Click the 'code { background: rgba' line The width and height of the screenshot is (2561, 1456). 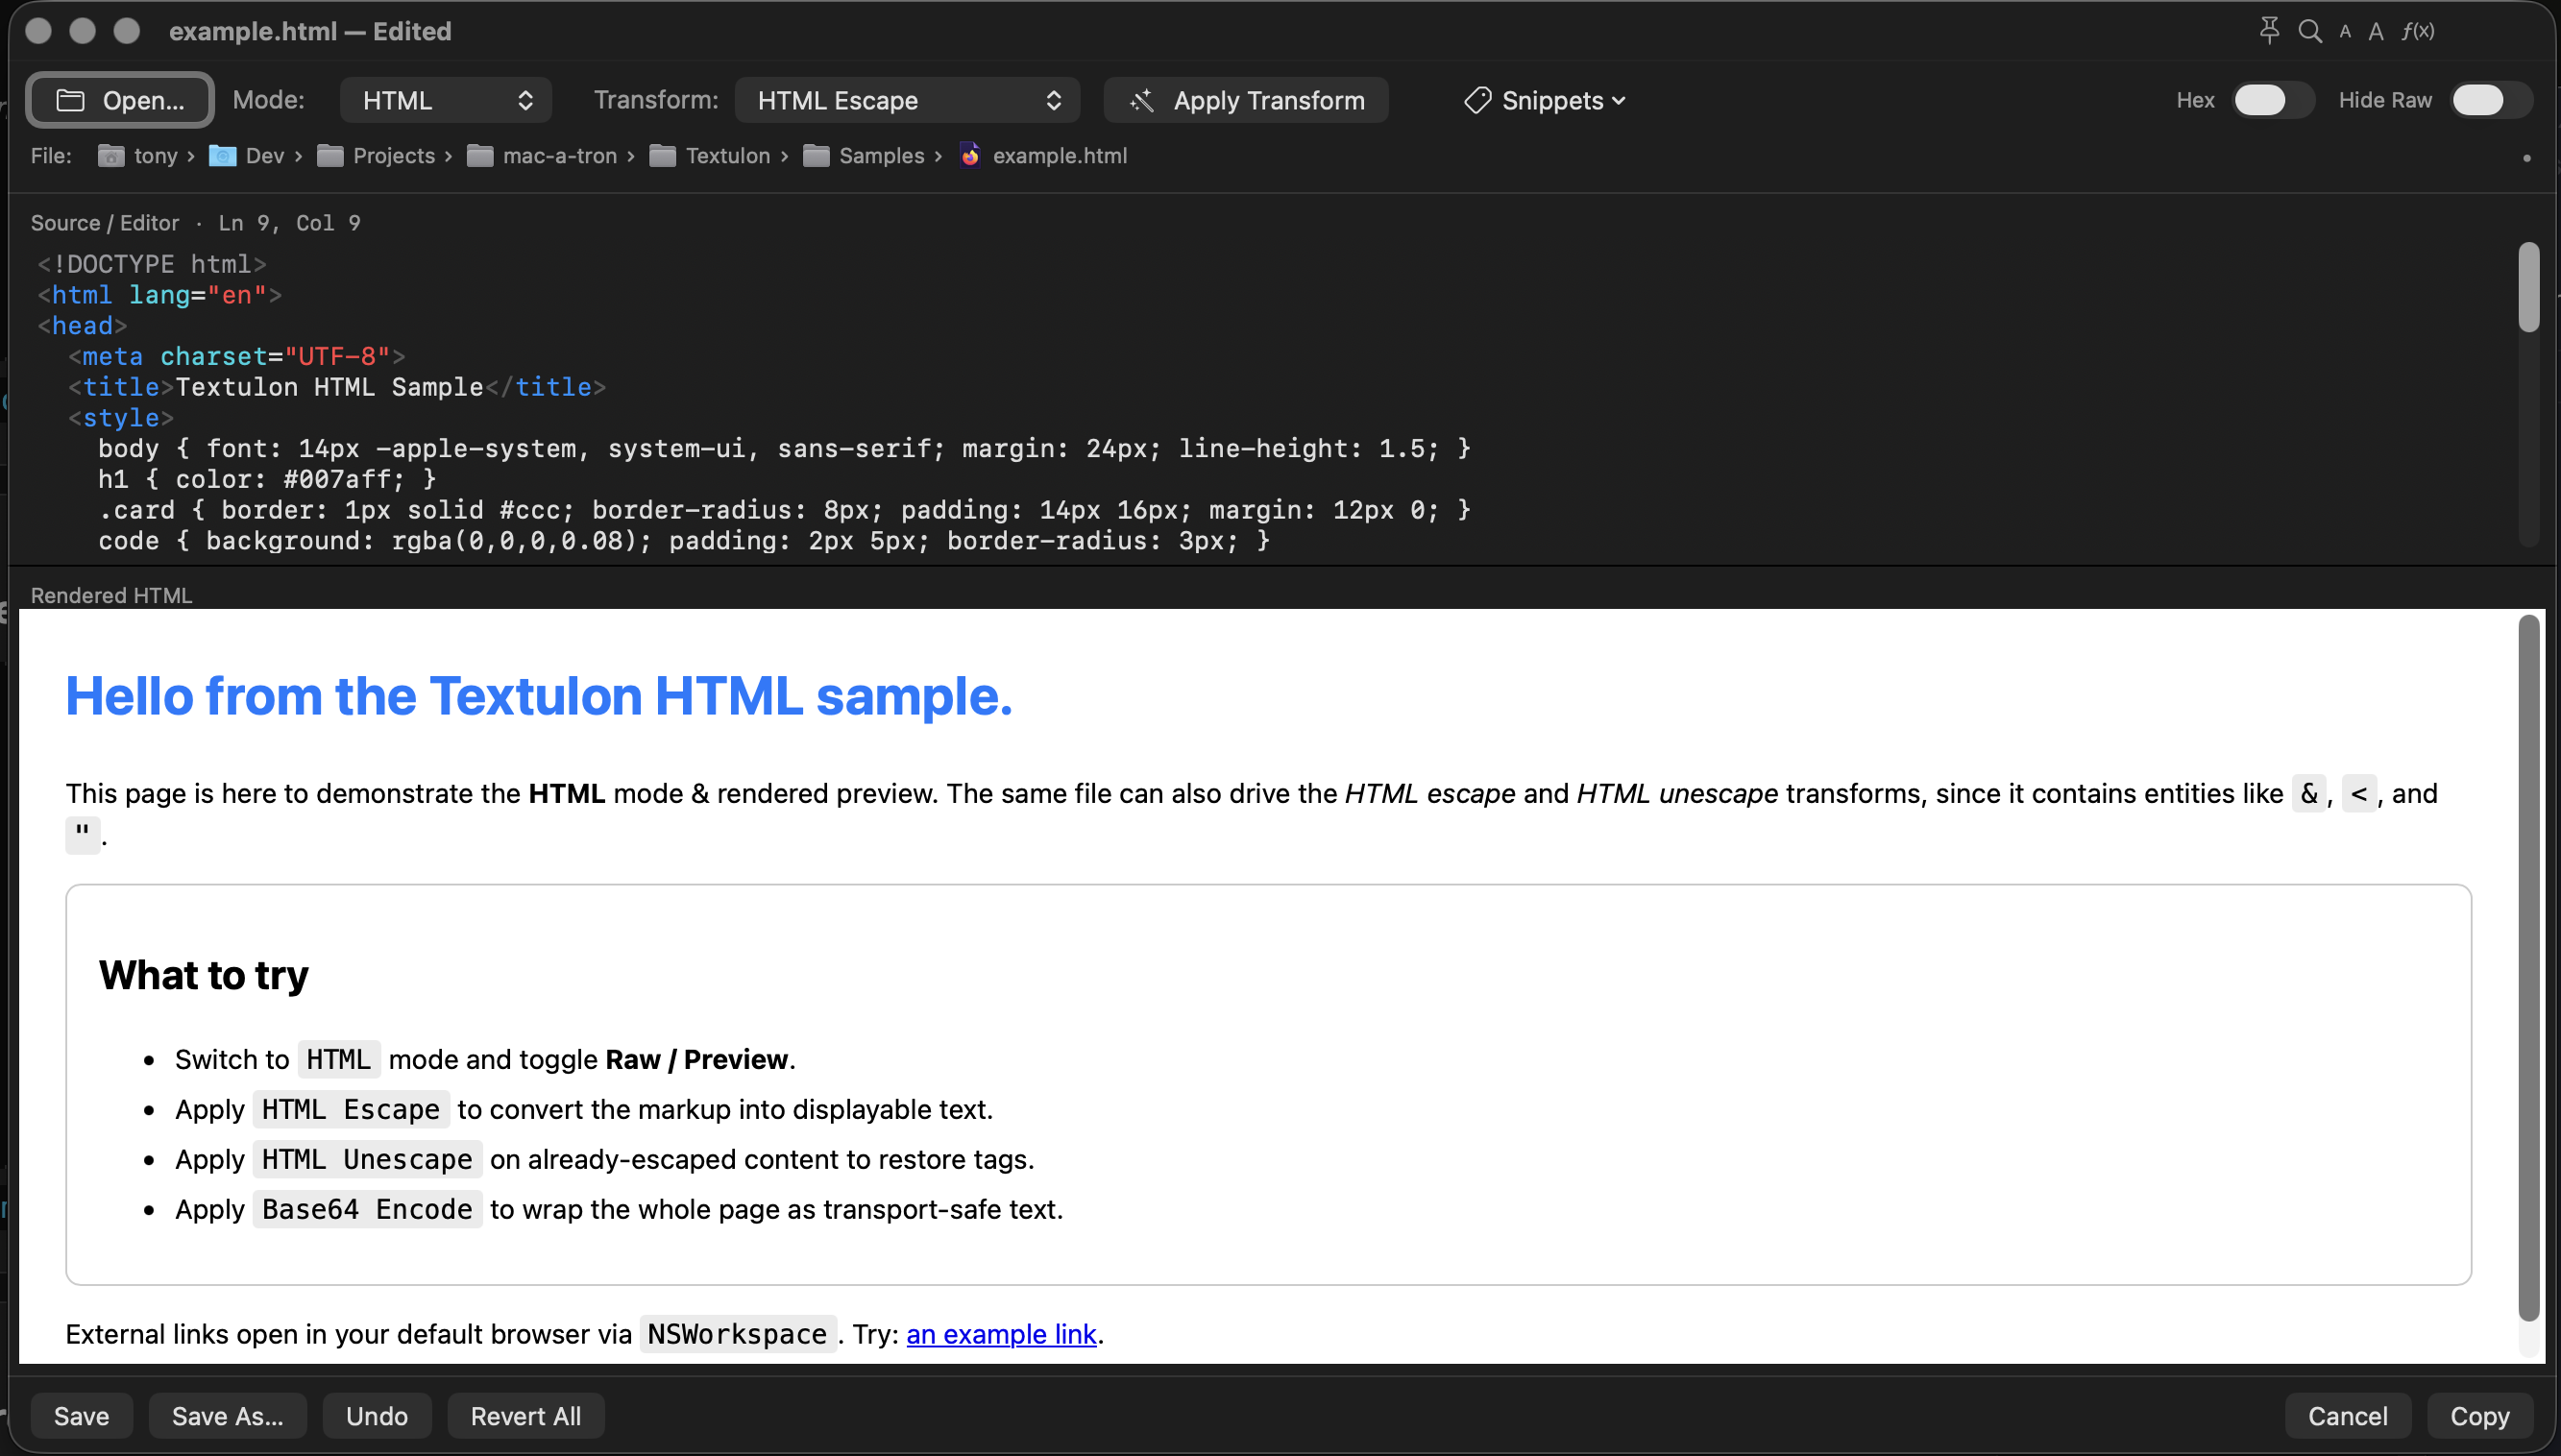click(684, 541)
